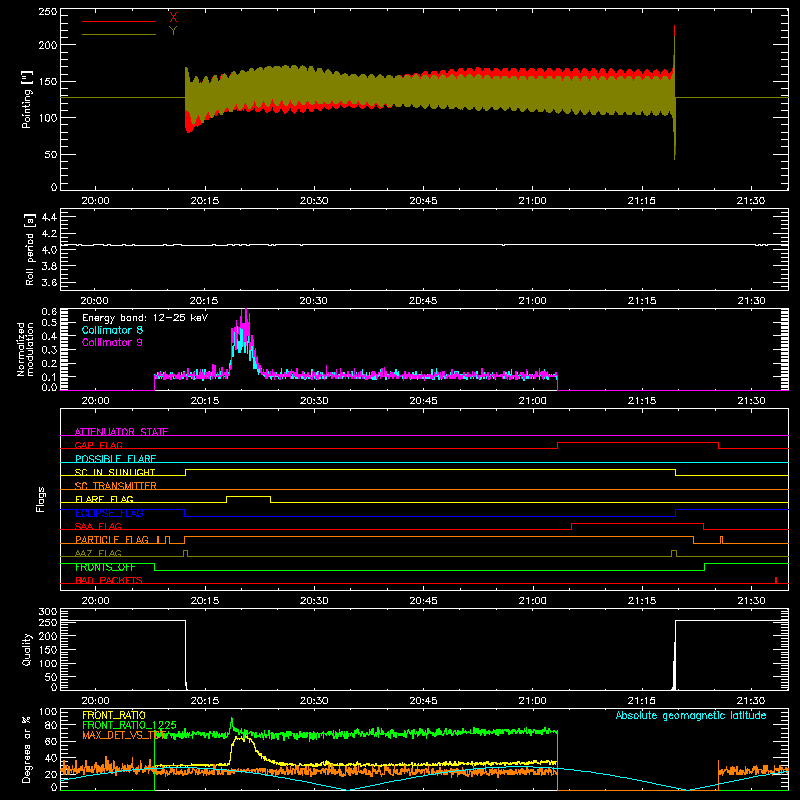Click the BAD_PACKETS spike near 21:33
Screen dimensions: 800x800
(x=776, y=580)
